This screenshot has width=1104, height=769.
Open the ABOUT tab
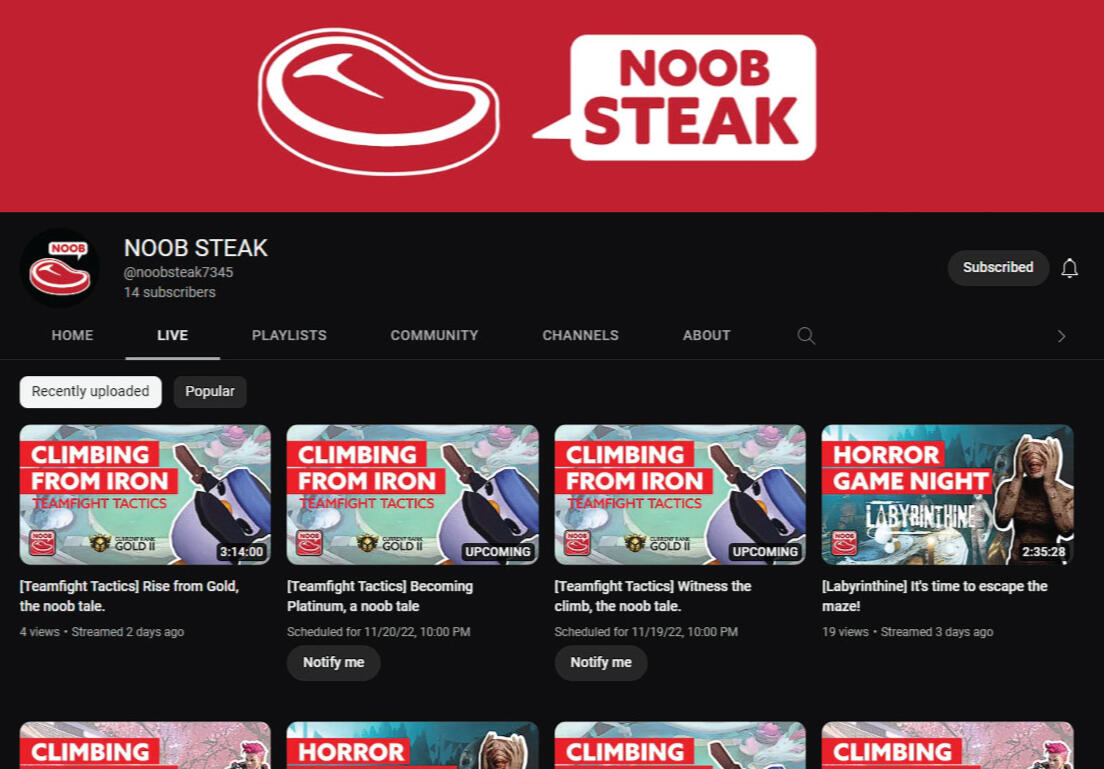706,335
